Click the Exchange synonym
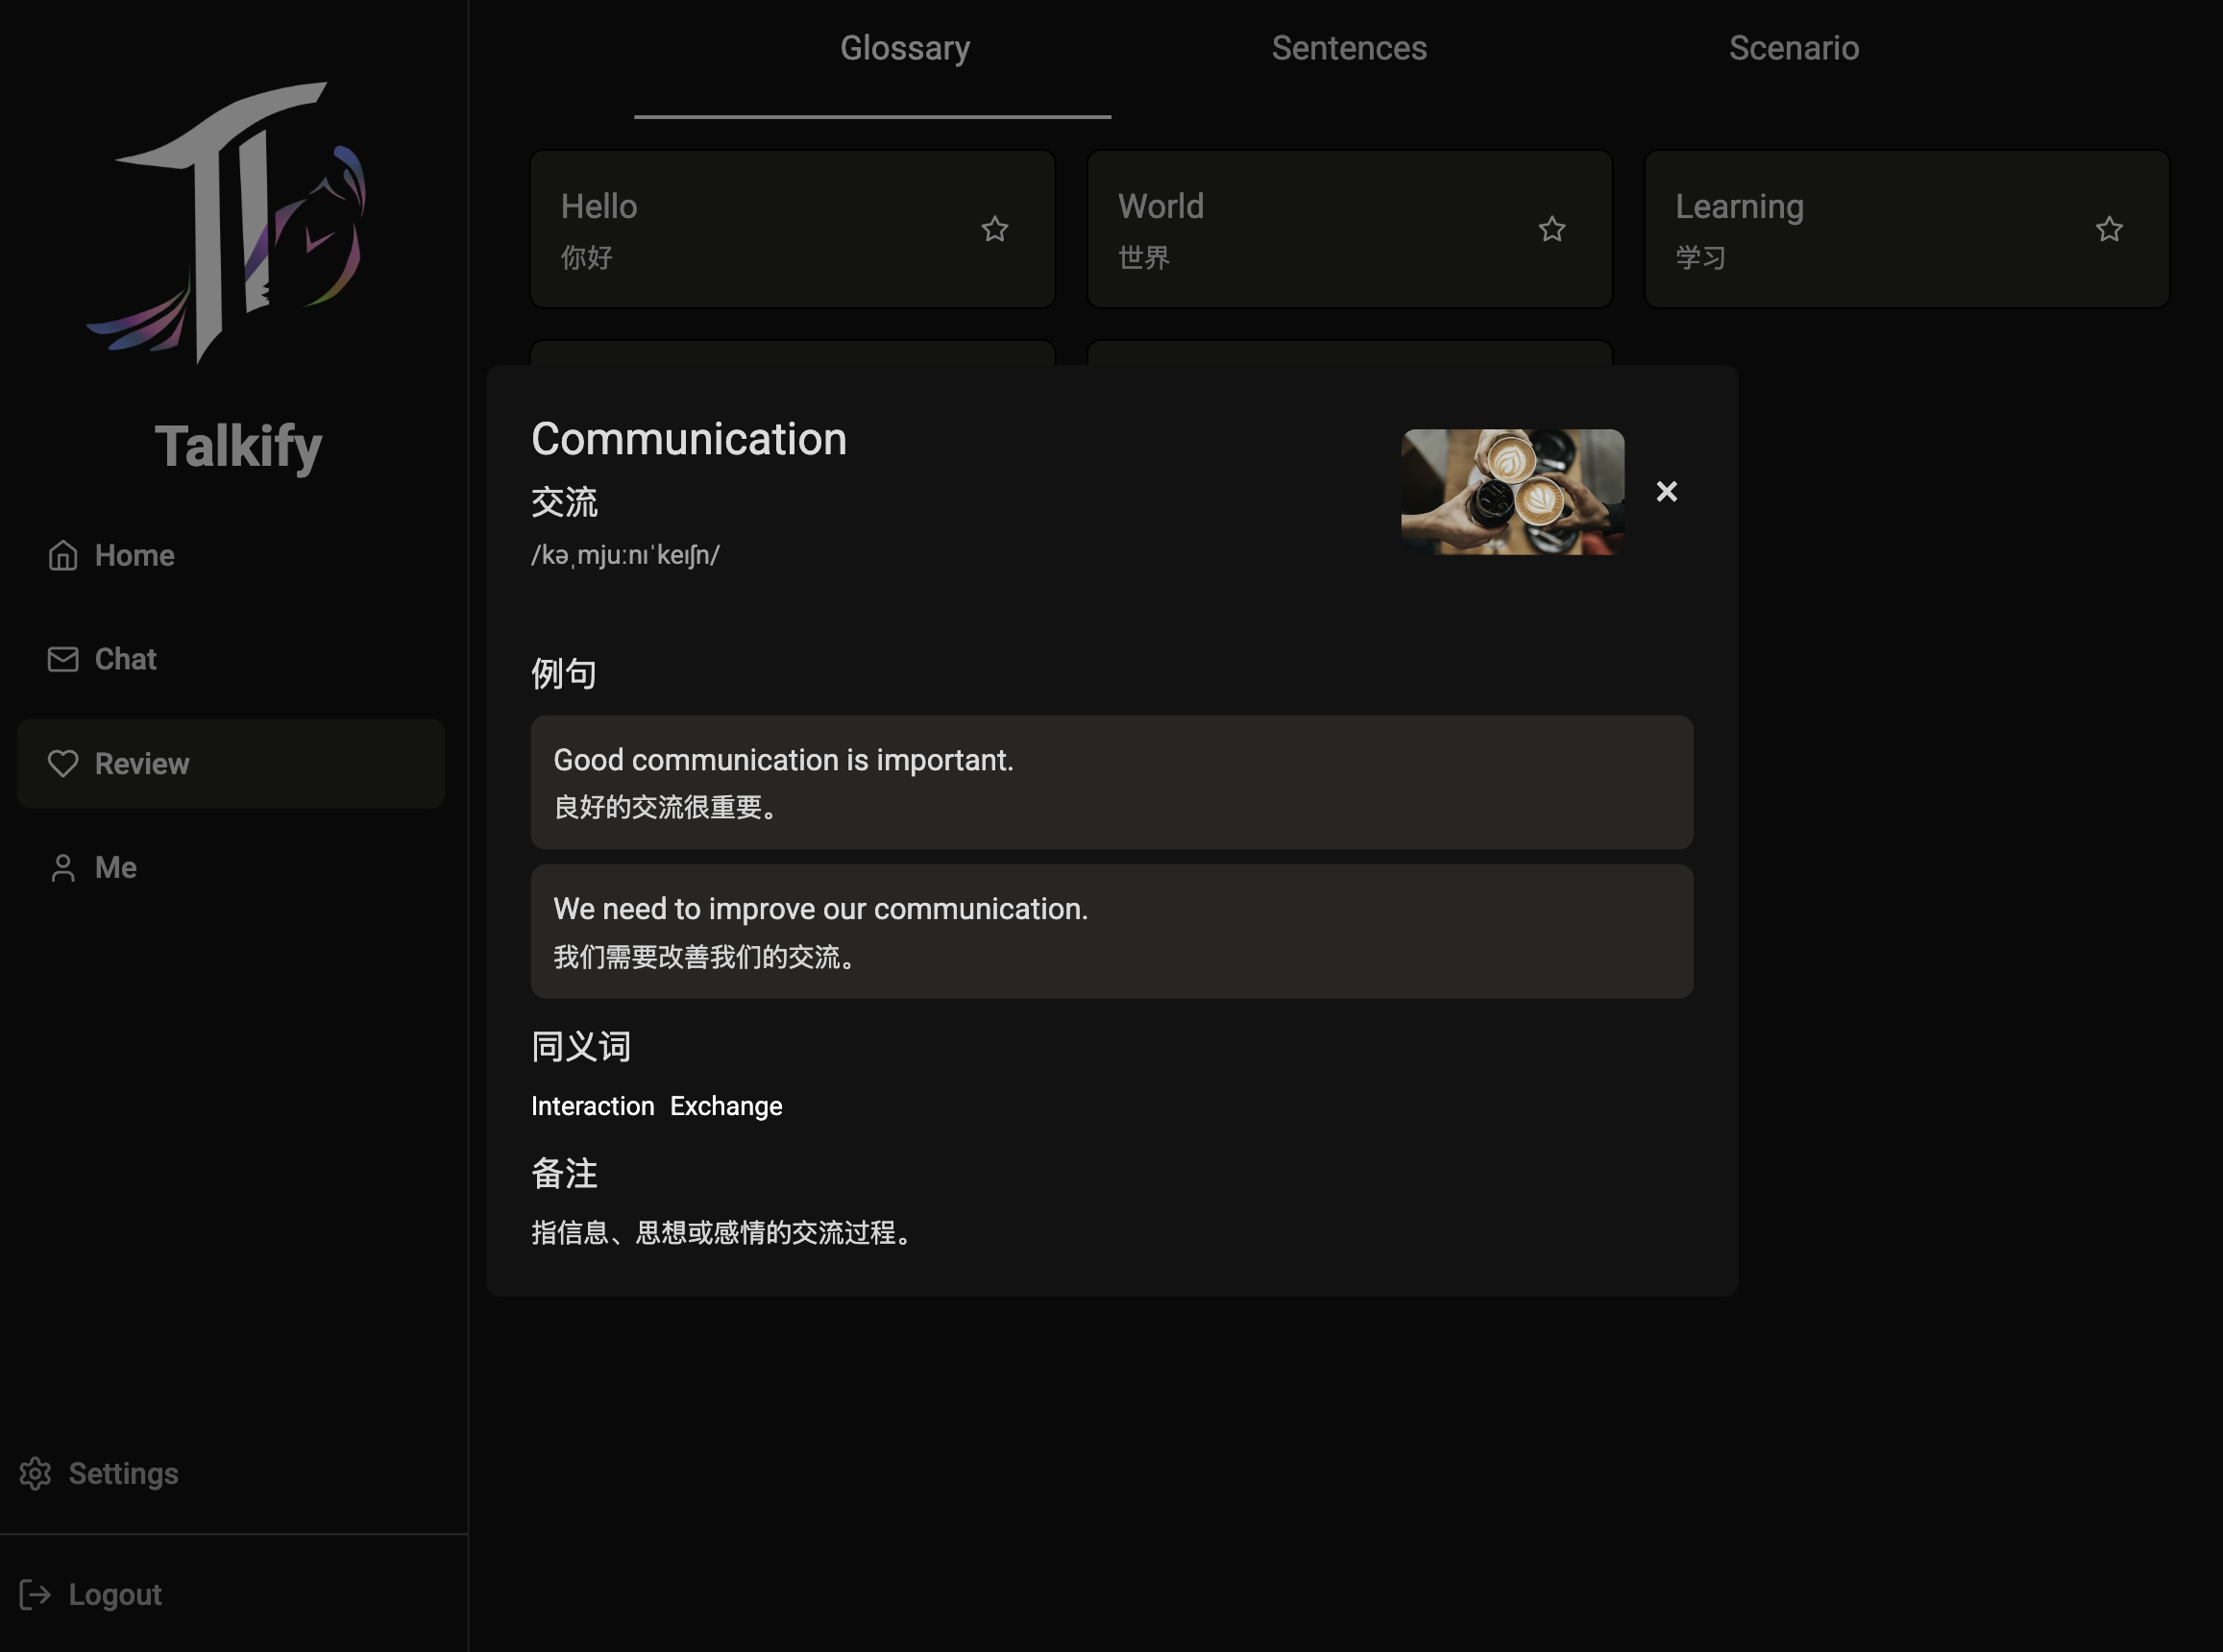 (x=726, y=1106)
